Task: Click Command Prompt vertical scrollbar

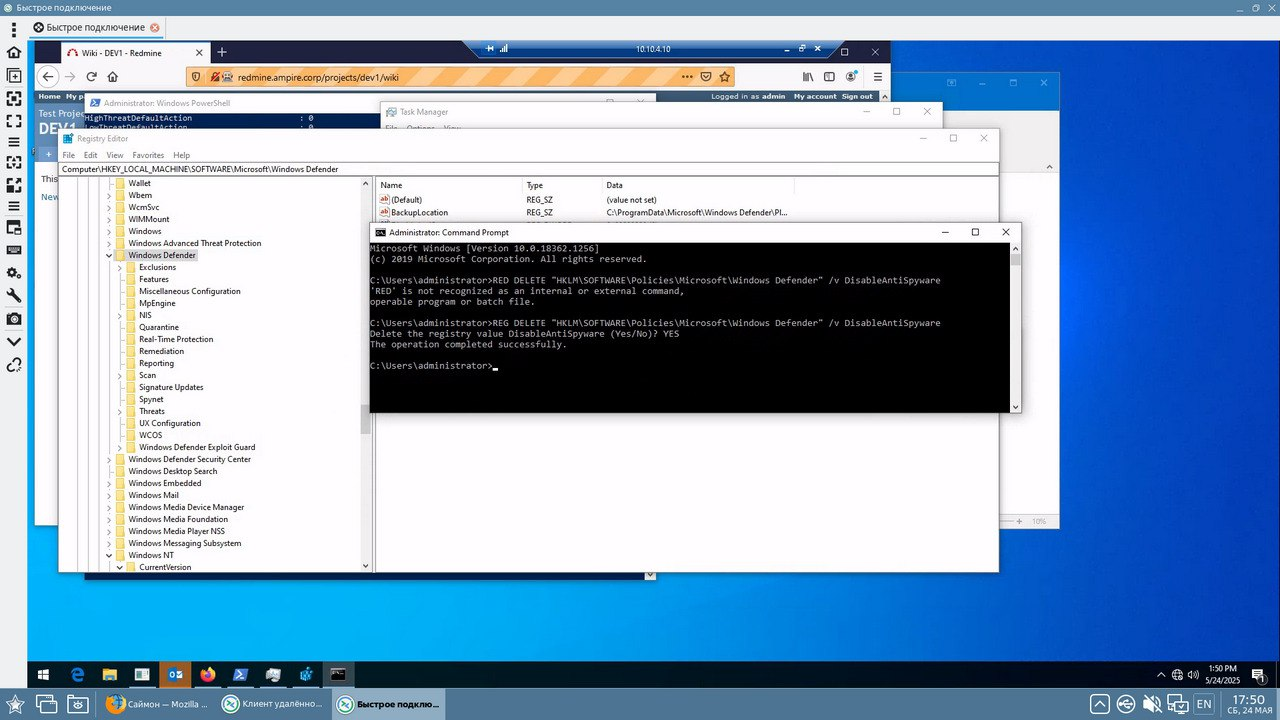Action: click(x=1016, y=327)
